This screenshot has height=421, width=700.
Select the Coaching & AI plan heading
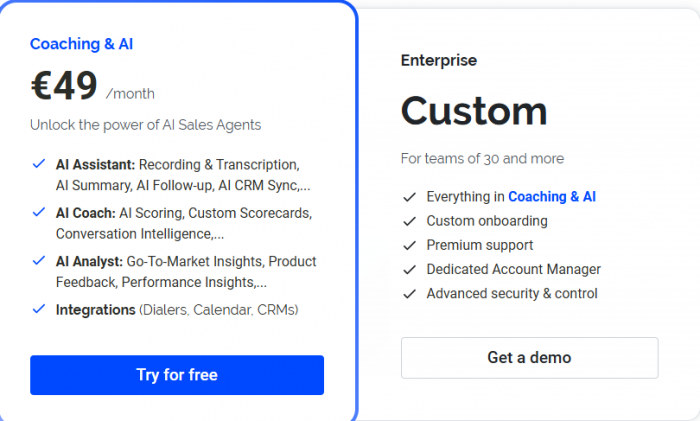point(81,44)
